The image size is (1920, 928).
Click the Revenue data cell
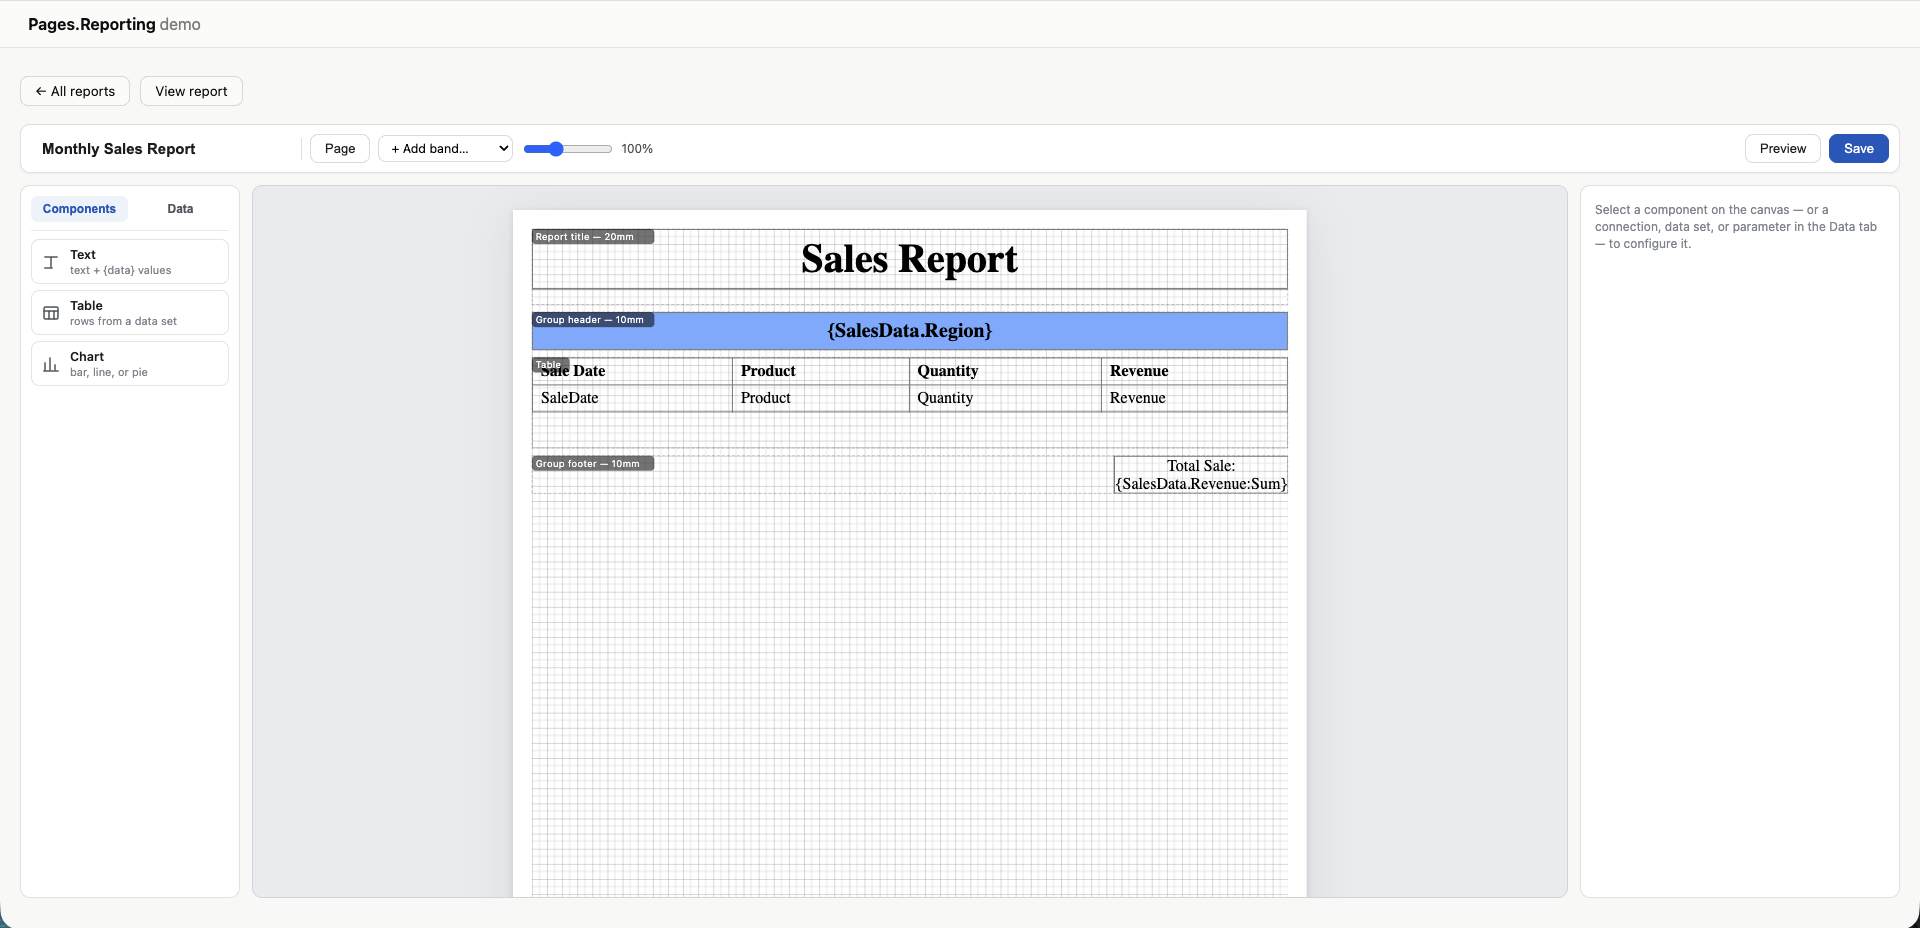coord(1194,398)
